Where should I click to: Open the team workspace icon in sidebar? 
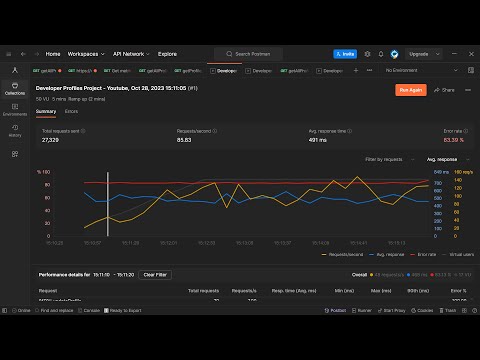click(x=15, y=70)
